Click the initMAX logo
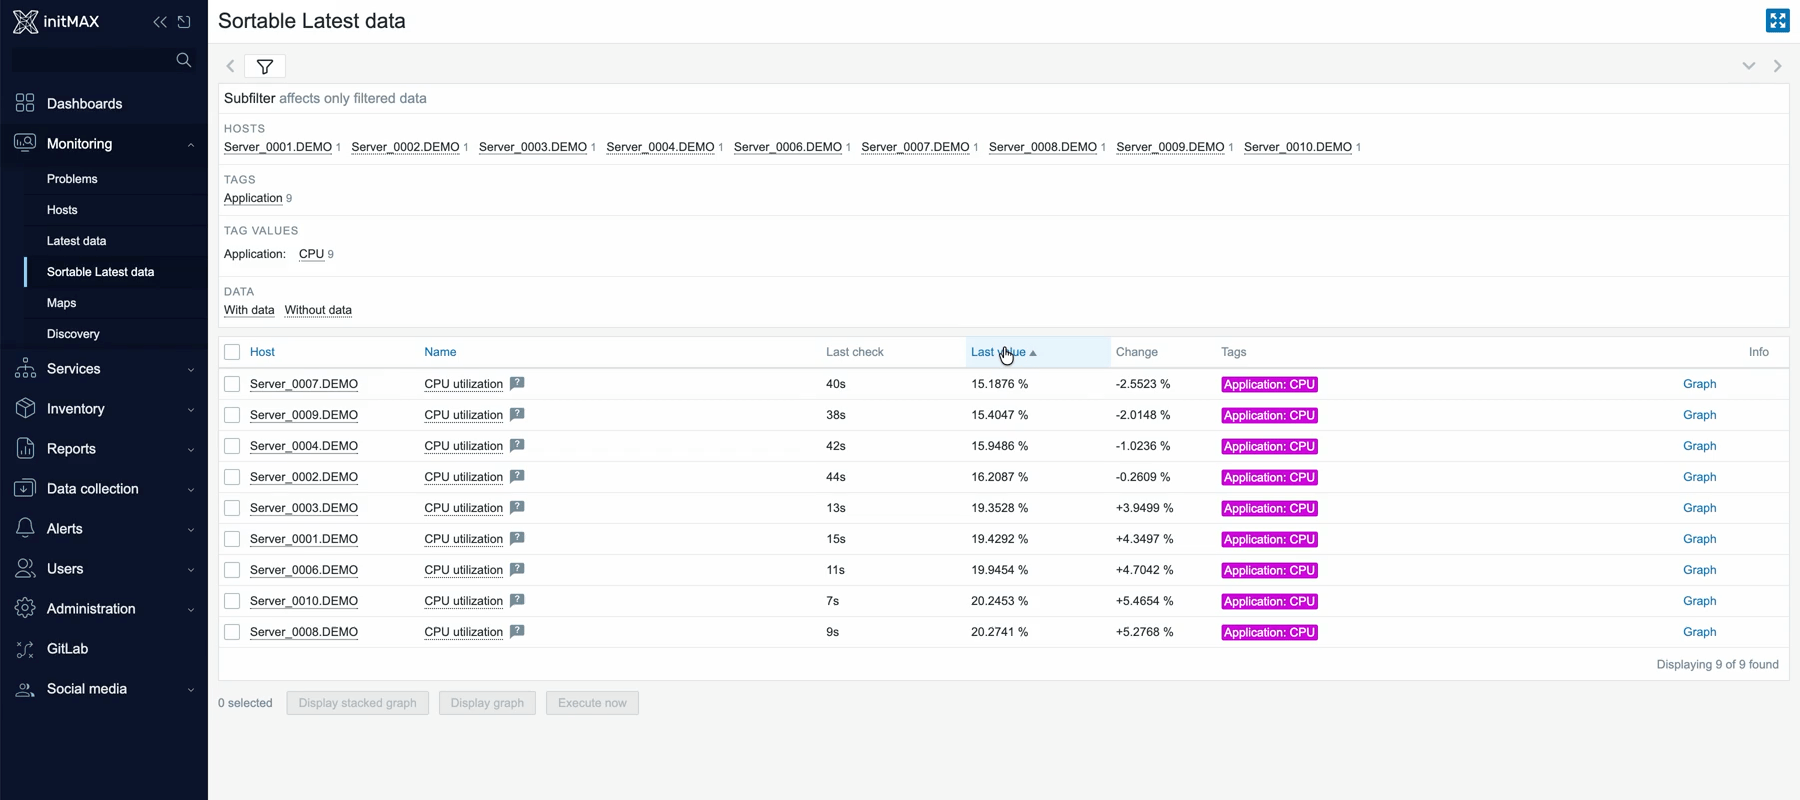The width and height of the screenshot is (1800, 800). [56, 22]
